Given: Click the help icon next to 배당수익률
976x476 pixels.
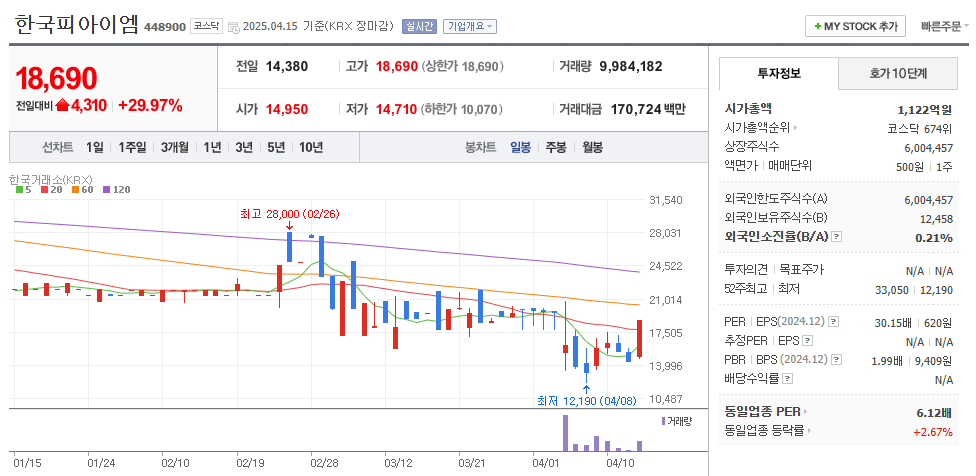Looking at the screenshot, I should (x=787, y=378).
